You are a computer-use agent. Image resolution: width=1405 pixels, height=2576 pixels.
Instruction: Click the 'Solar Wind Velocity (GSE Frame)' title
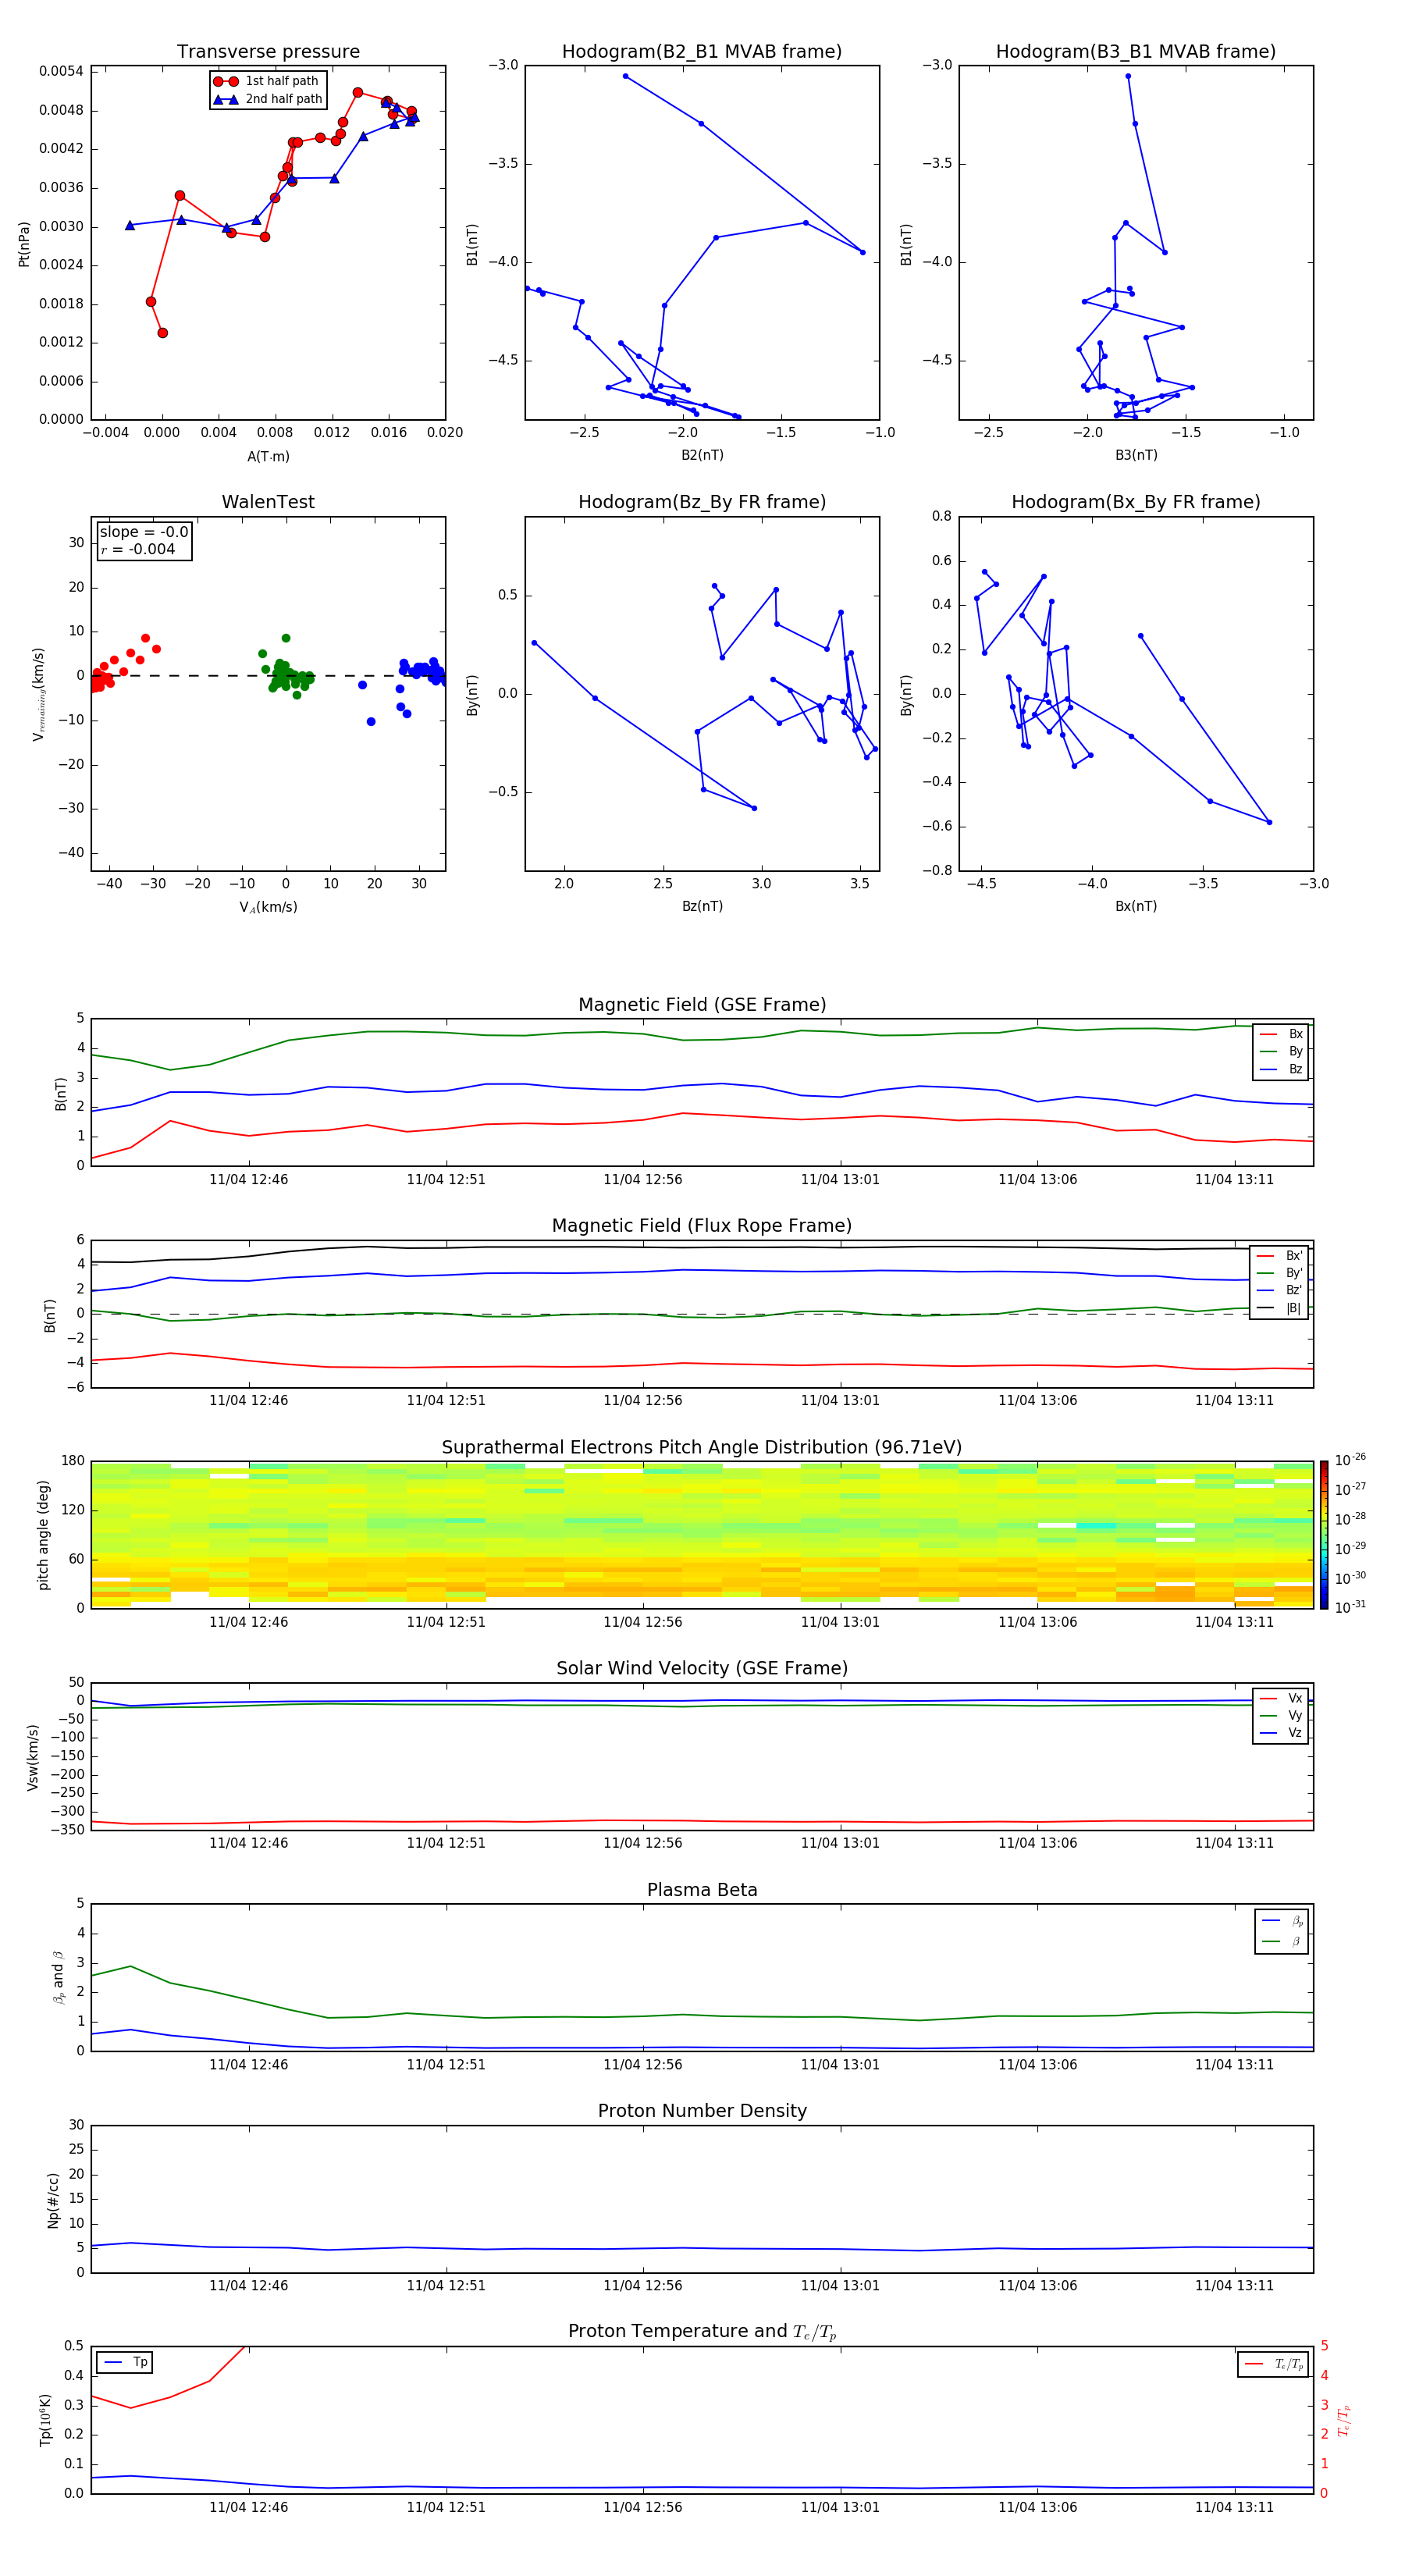pos(702,1669)
